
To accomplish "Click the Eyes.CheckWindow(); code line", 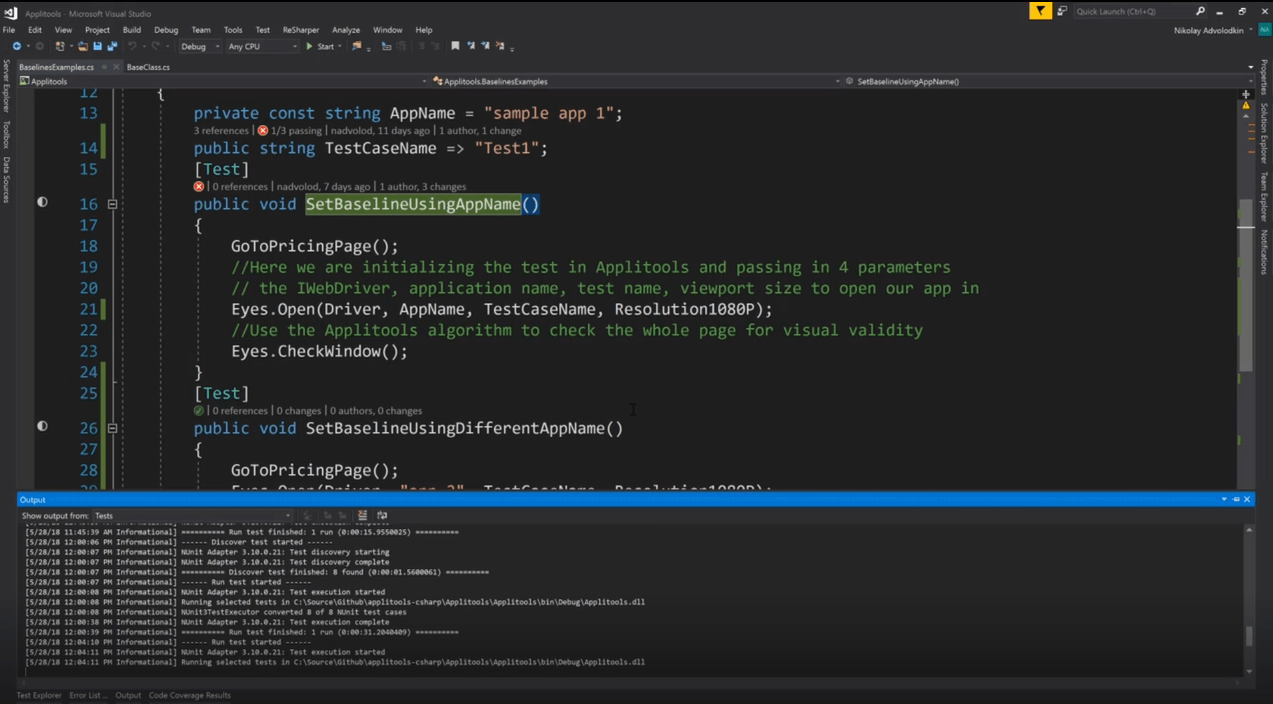I will (x=319, y=351).
